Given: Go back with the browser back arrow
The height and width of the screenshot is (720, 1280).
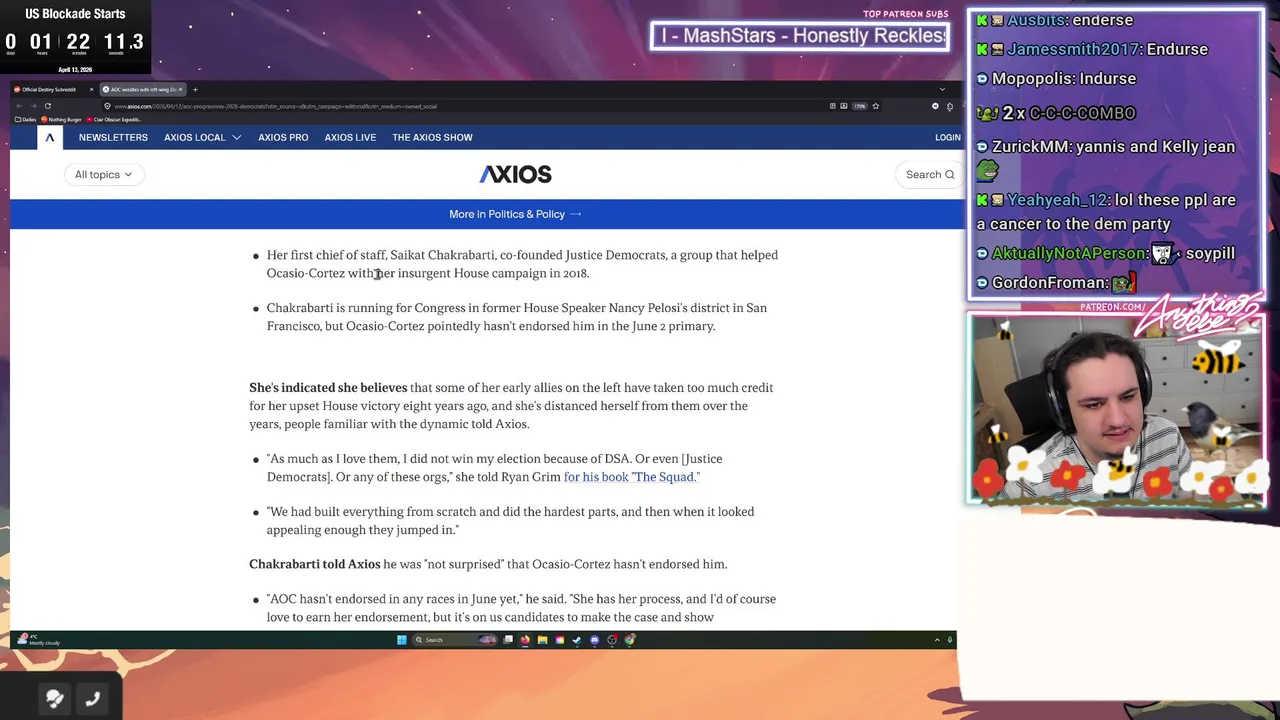Looking at the screenshot, I should 19,106.
